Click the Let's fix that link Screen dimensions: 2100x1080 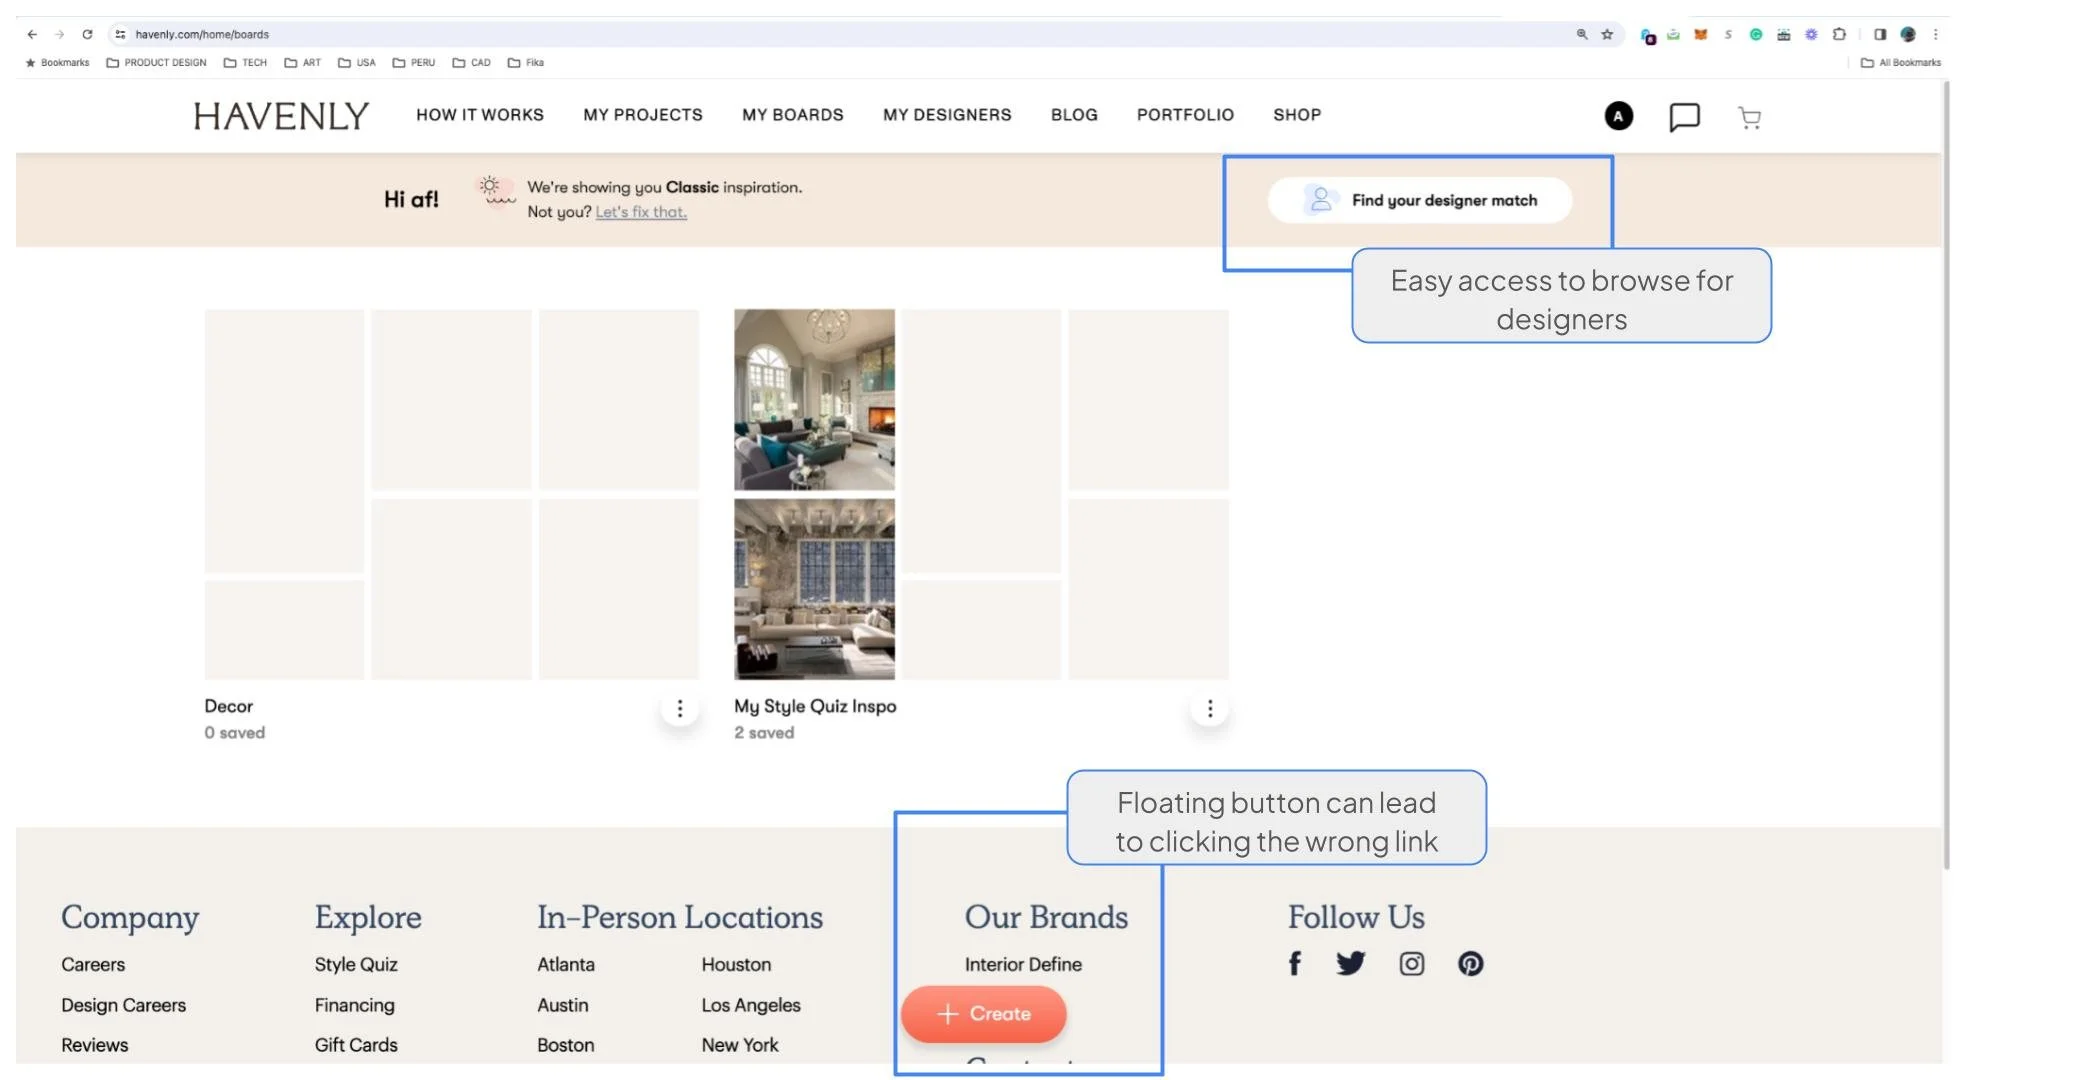[641, 212]
